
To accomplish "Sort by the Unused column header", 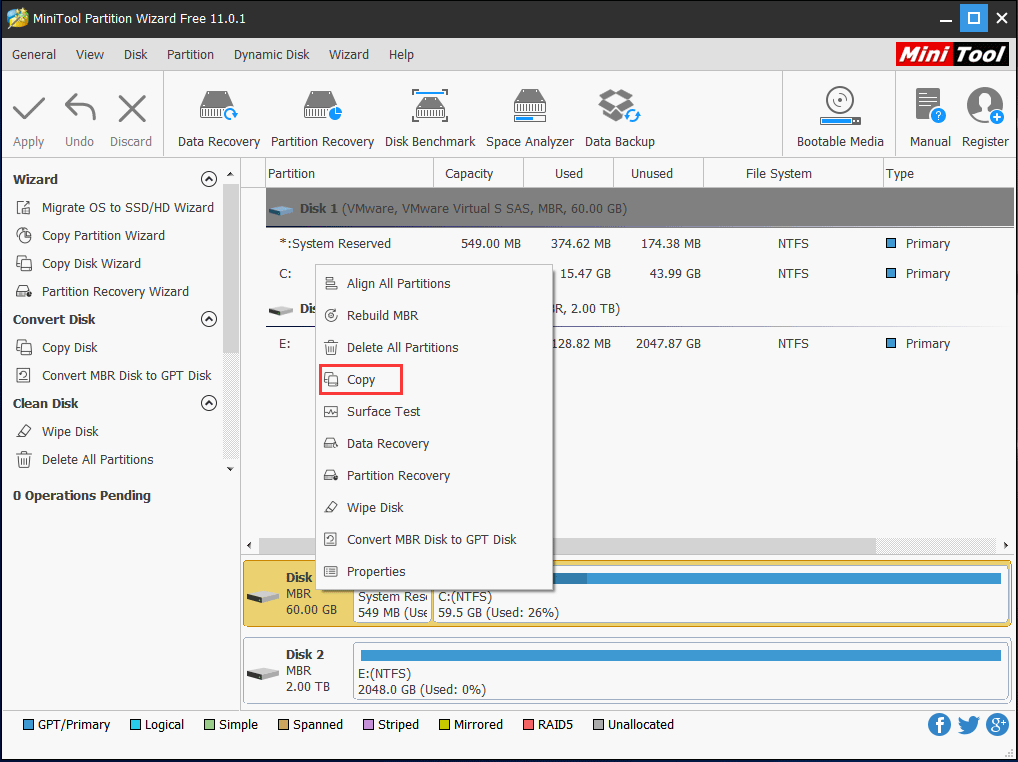I will click(x=658, y=173).
